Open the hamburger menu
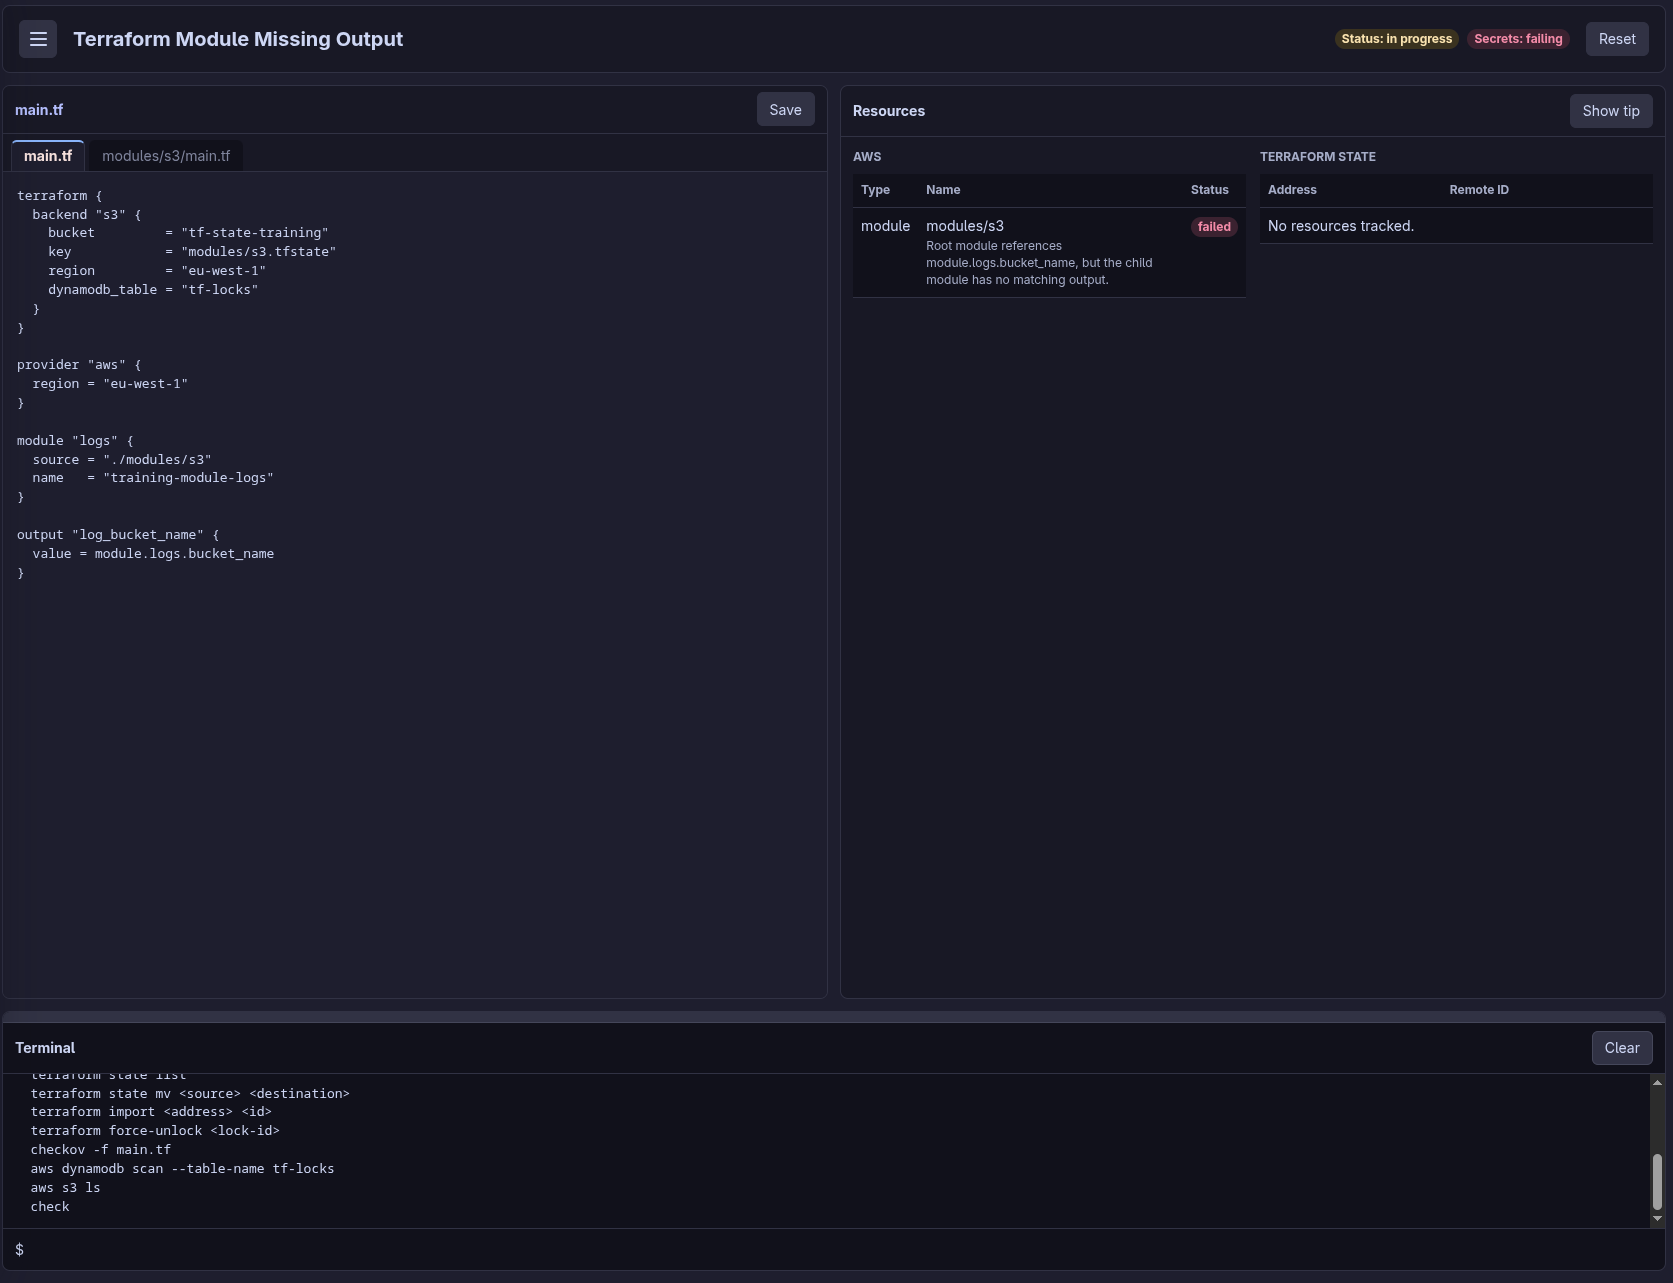 [x=38, y=39]
